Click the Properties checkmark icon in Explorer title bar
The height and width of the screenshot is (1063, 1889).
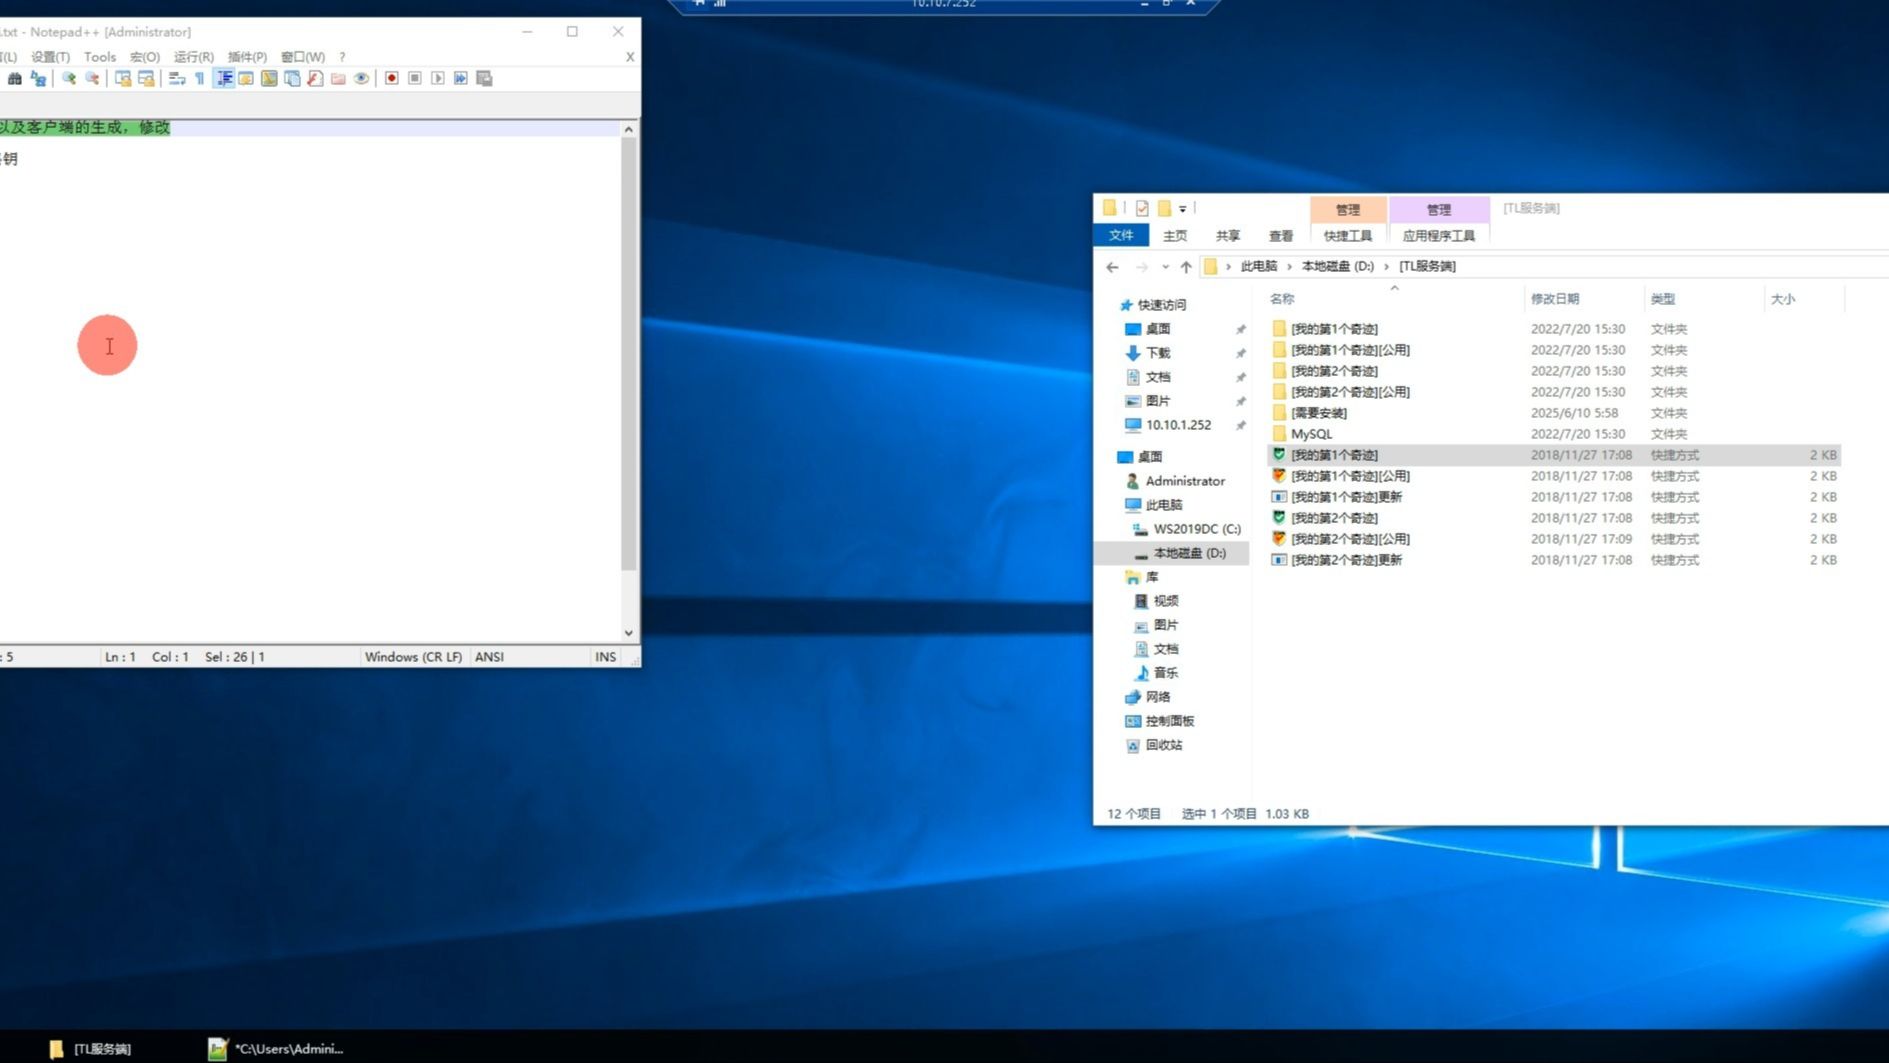click(x=1142, y=208)
